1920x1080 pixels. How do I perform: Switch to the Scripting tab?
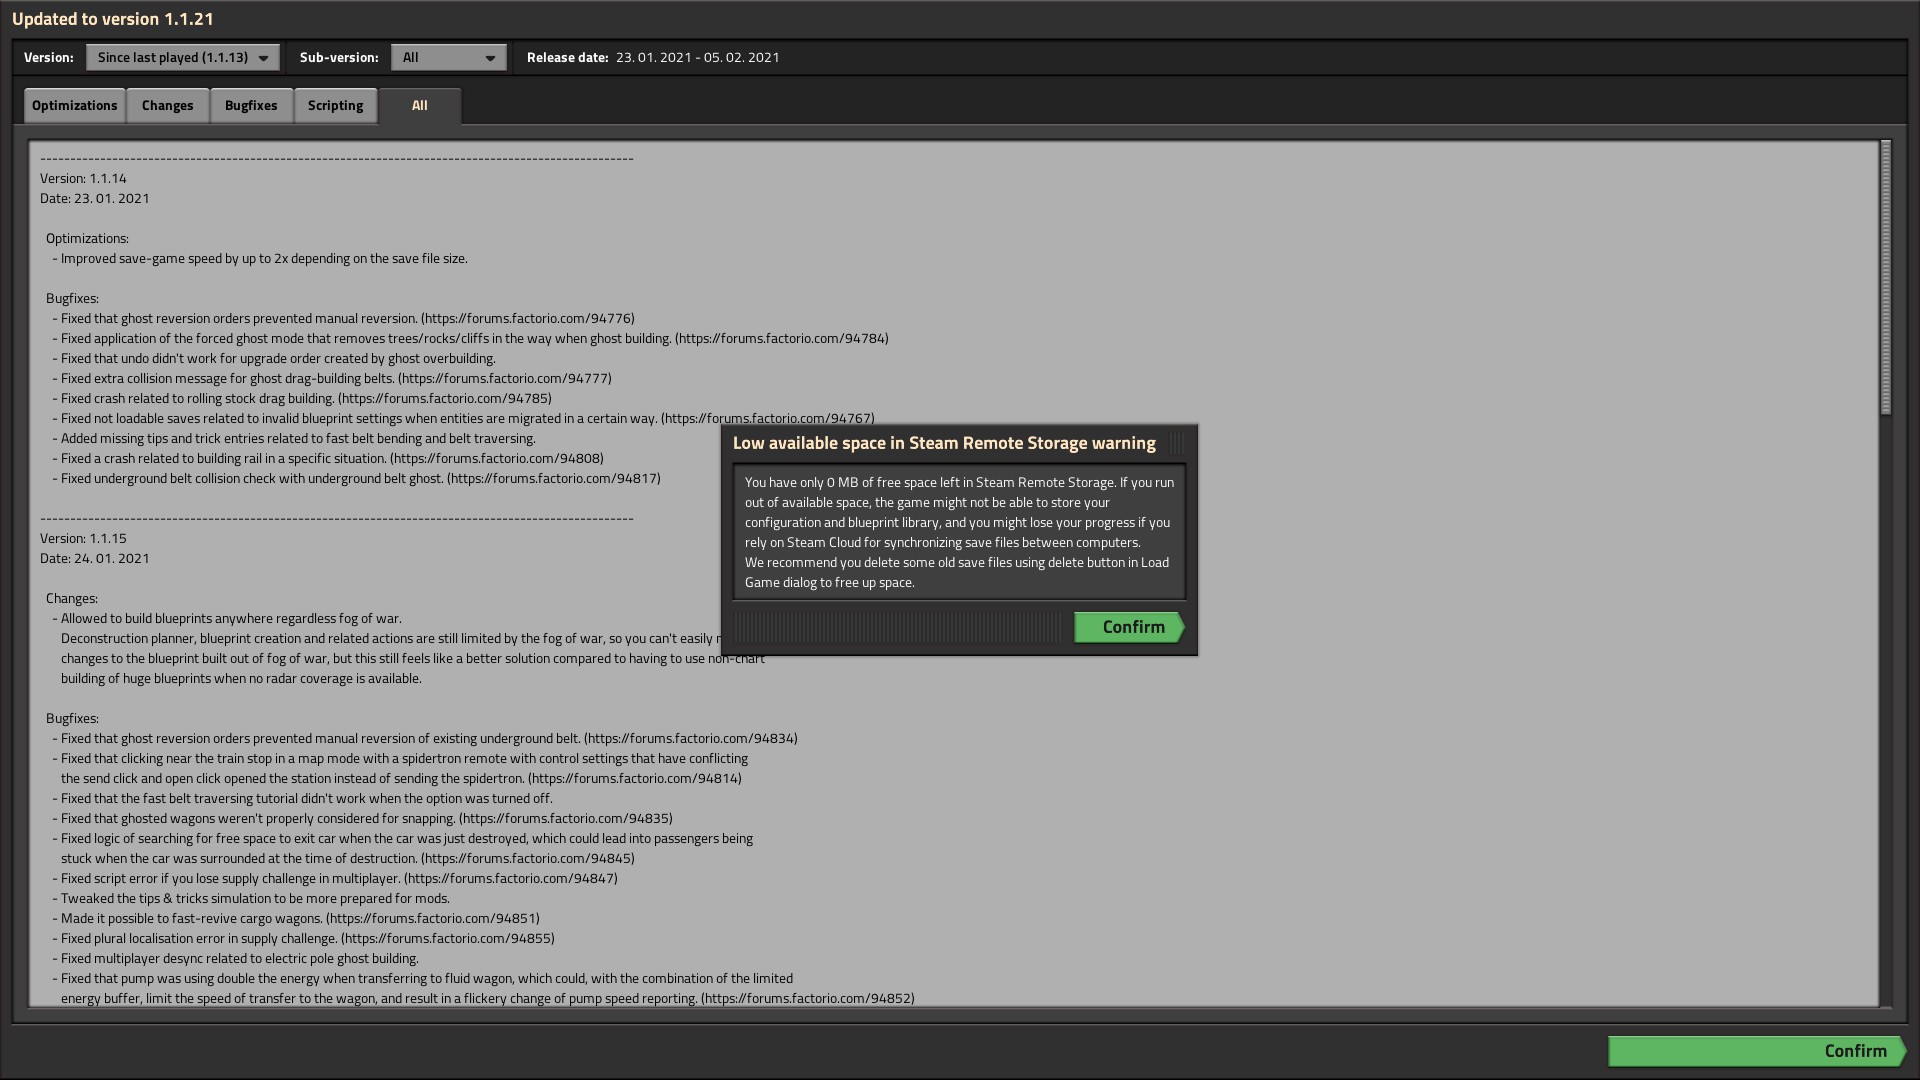point(335,105)
